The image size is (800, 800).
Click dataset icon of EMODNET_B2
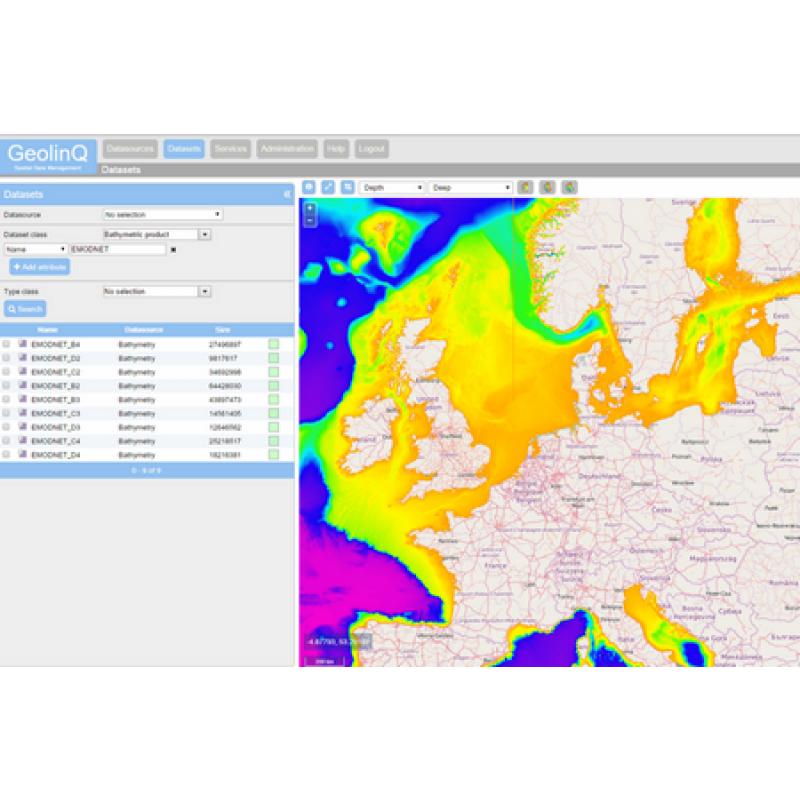coord(23,385)
